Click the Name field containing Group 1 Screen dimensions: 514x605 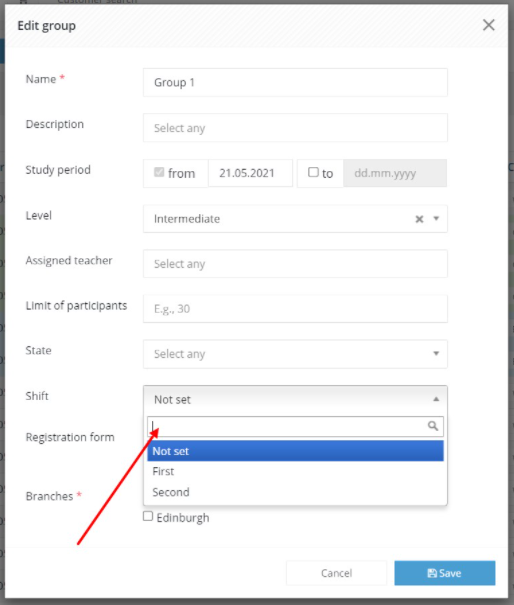click(295, 83)
